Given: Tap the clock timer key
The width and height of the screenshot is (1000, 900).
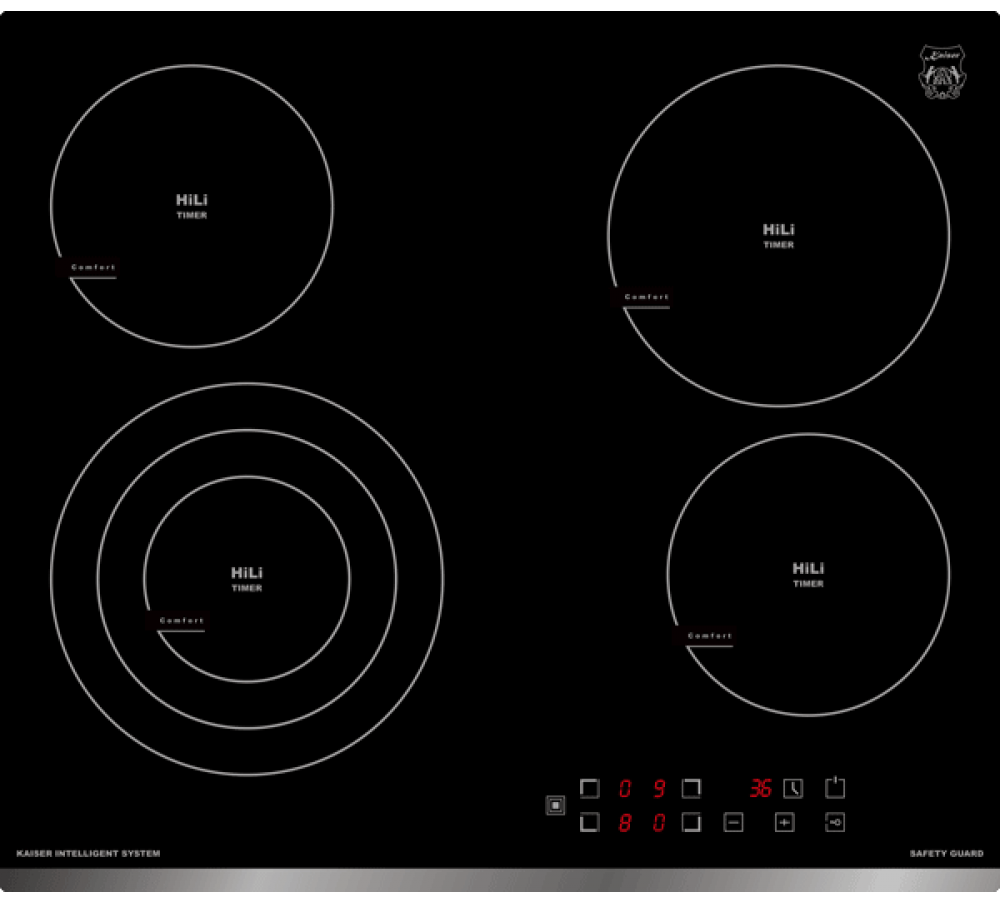Looking at the screenshot, I should (x=793, y=788).
